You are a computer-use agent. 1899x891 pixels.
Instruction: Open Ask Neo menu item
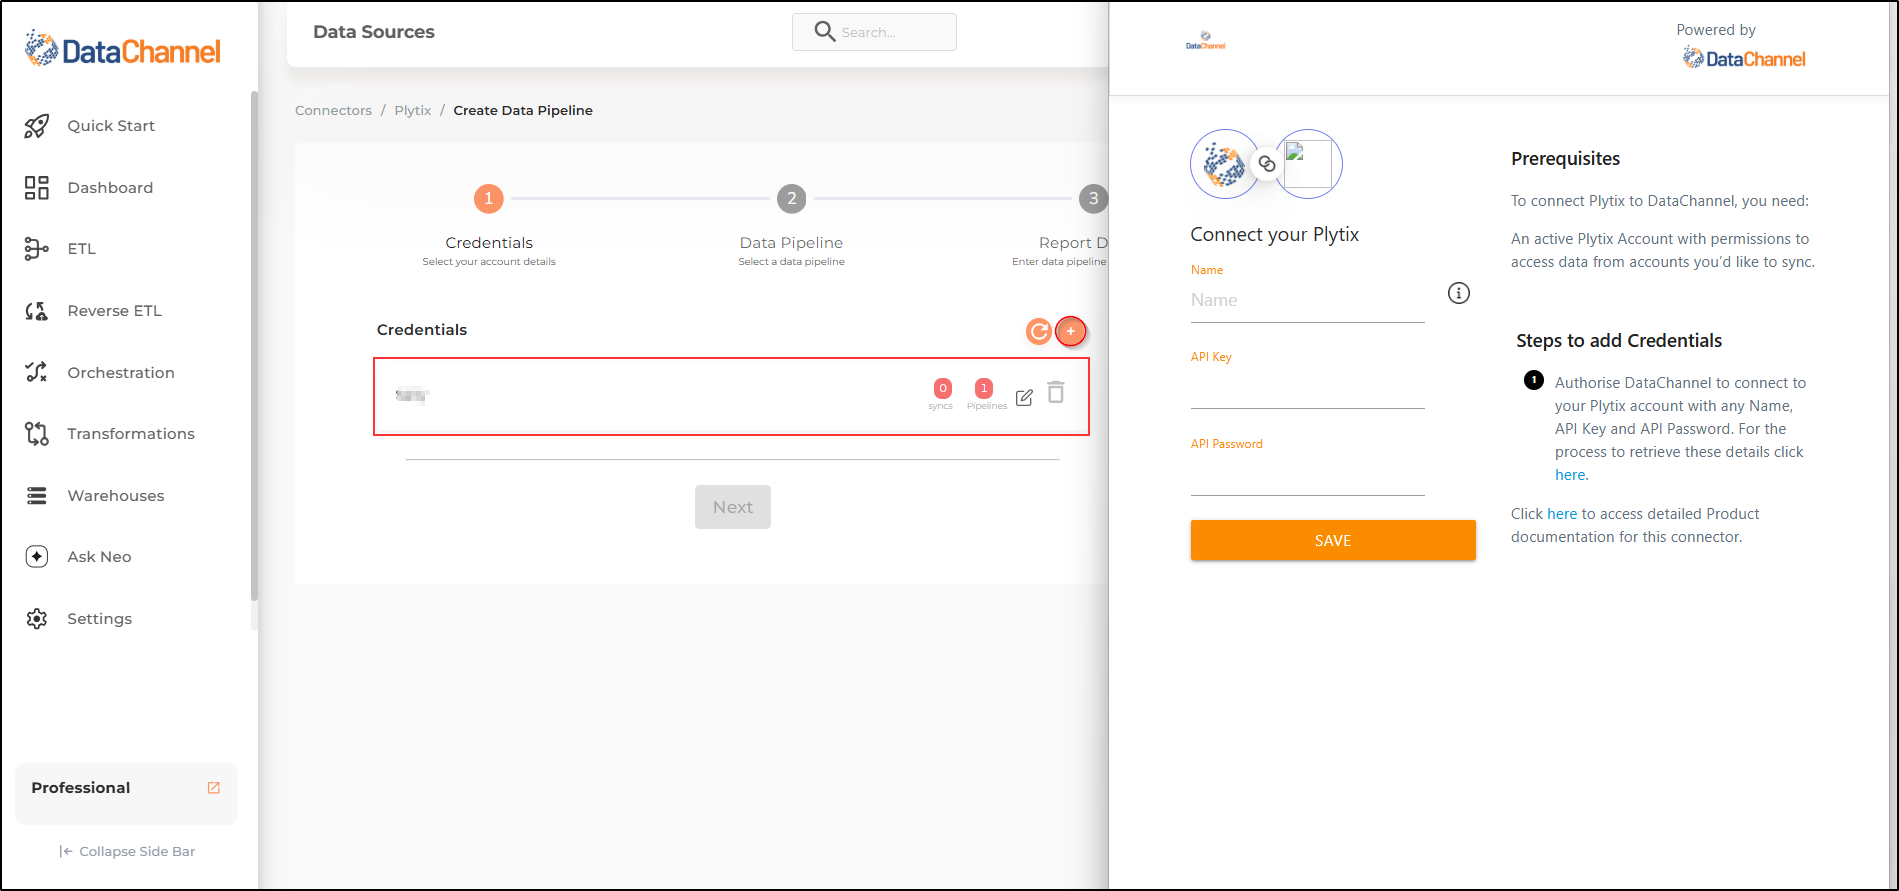tap(99, 557)
